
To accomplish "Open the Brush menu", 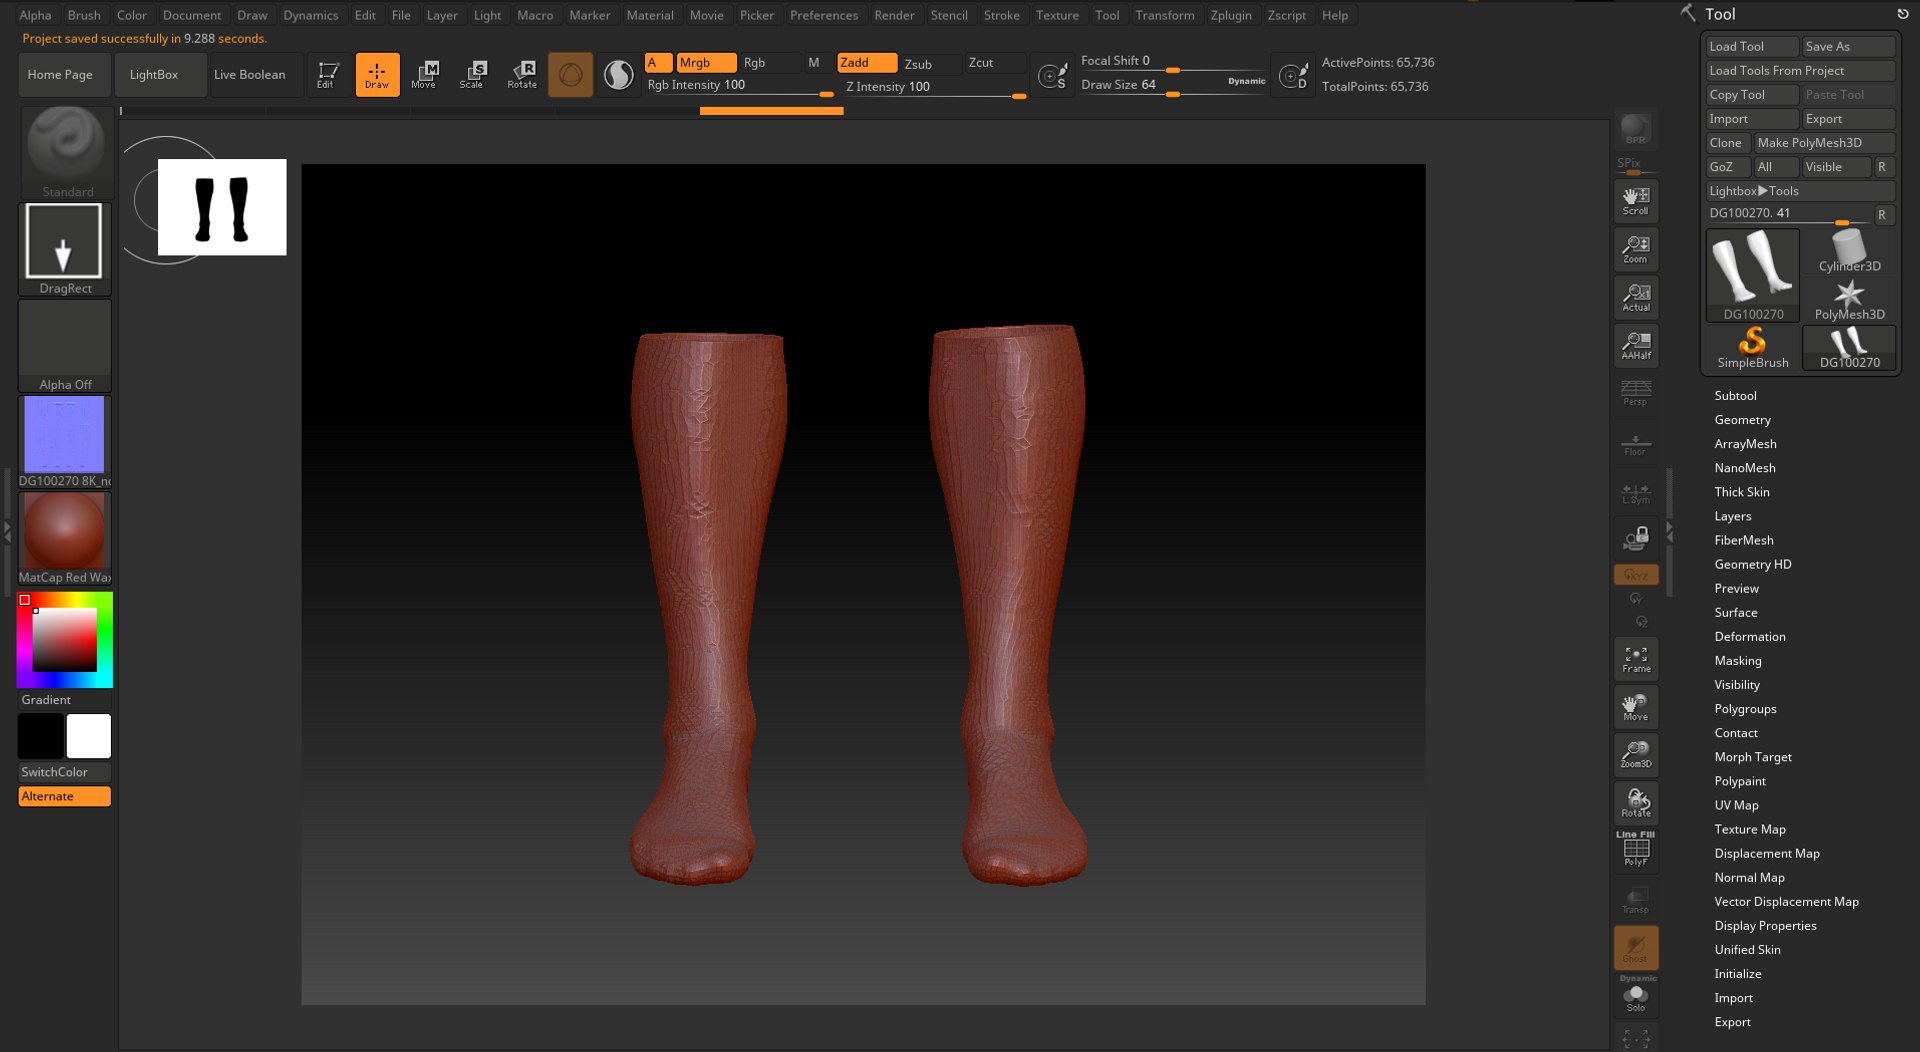I will click(x=84, y=15).
